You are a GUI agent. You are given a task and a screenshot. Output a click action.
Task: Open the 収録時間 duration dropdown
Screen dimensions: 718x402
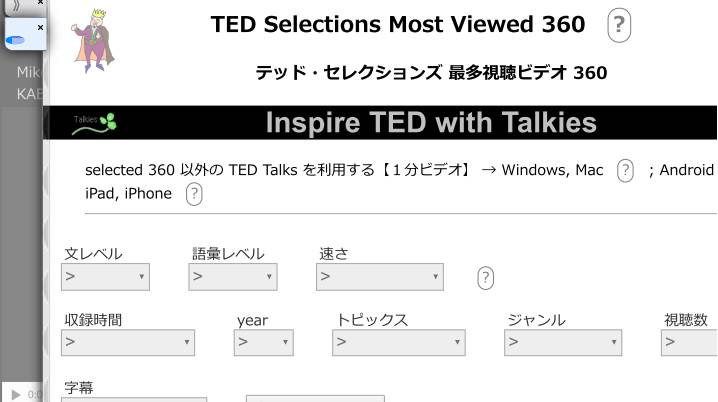(128, 343)
